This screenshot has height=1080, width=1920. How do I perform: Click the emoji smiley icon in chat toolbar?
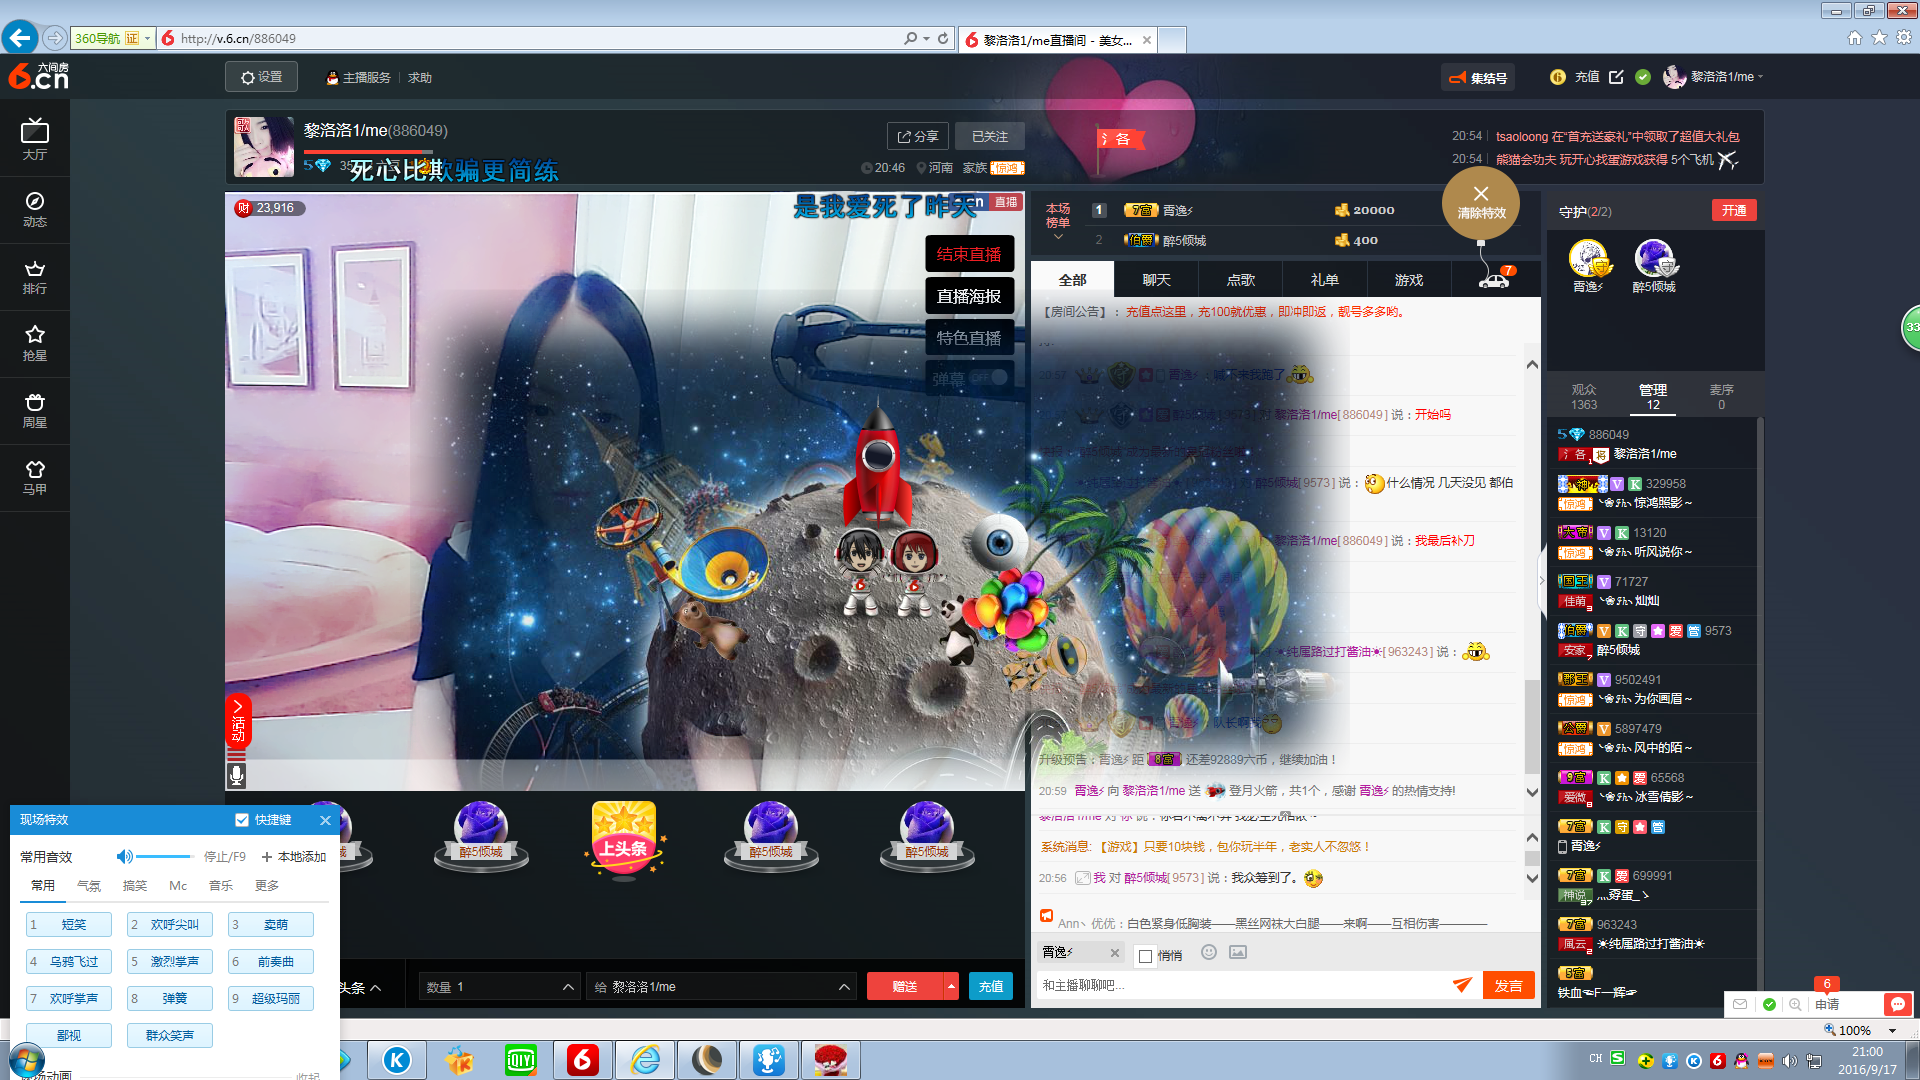click(x=1209, y=952)
